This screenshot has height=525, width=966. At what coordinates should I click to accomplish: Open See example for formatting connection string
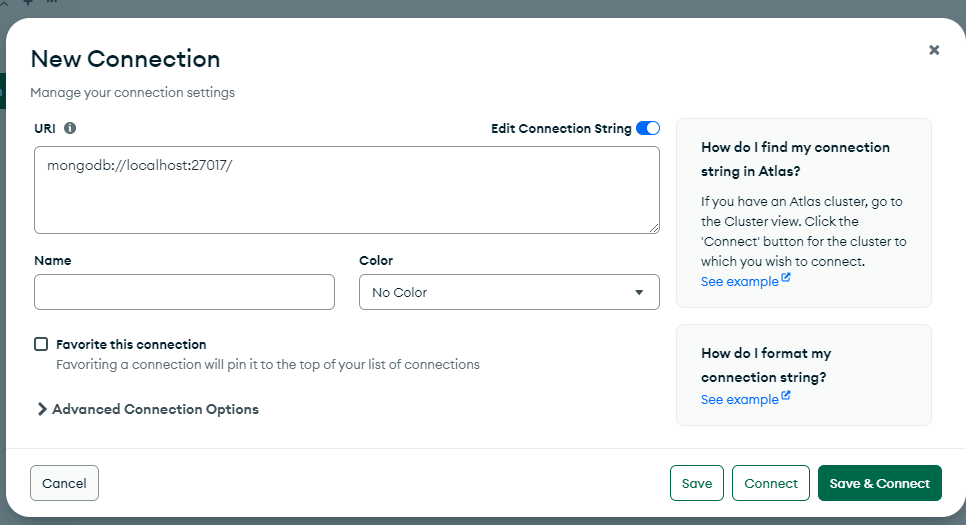point(739,400)
